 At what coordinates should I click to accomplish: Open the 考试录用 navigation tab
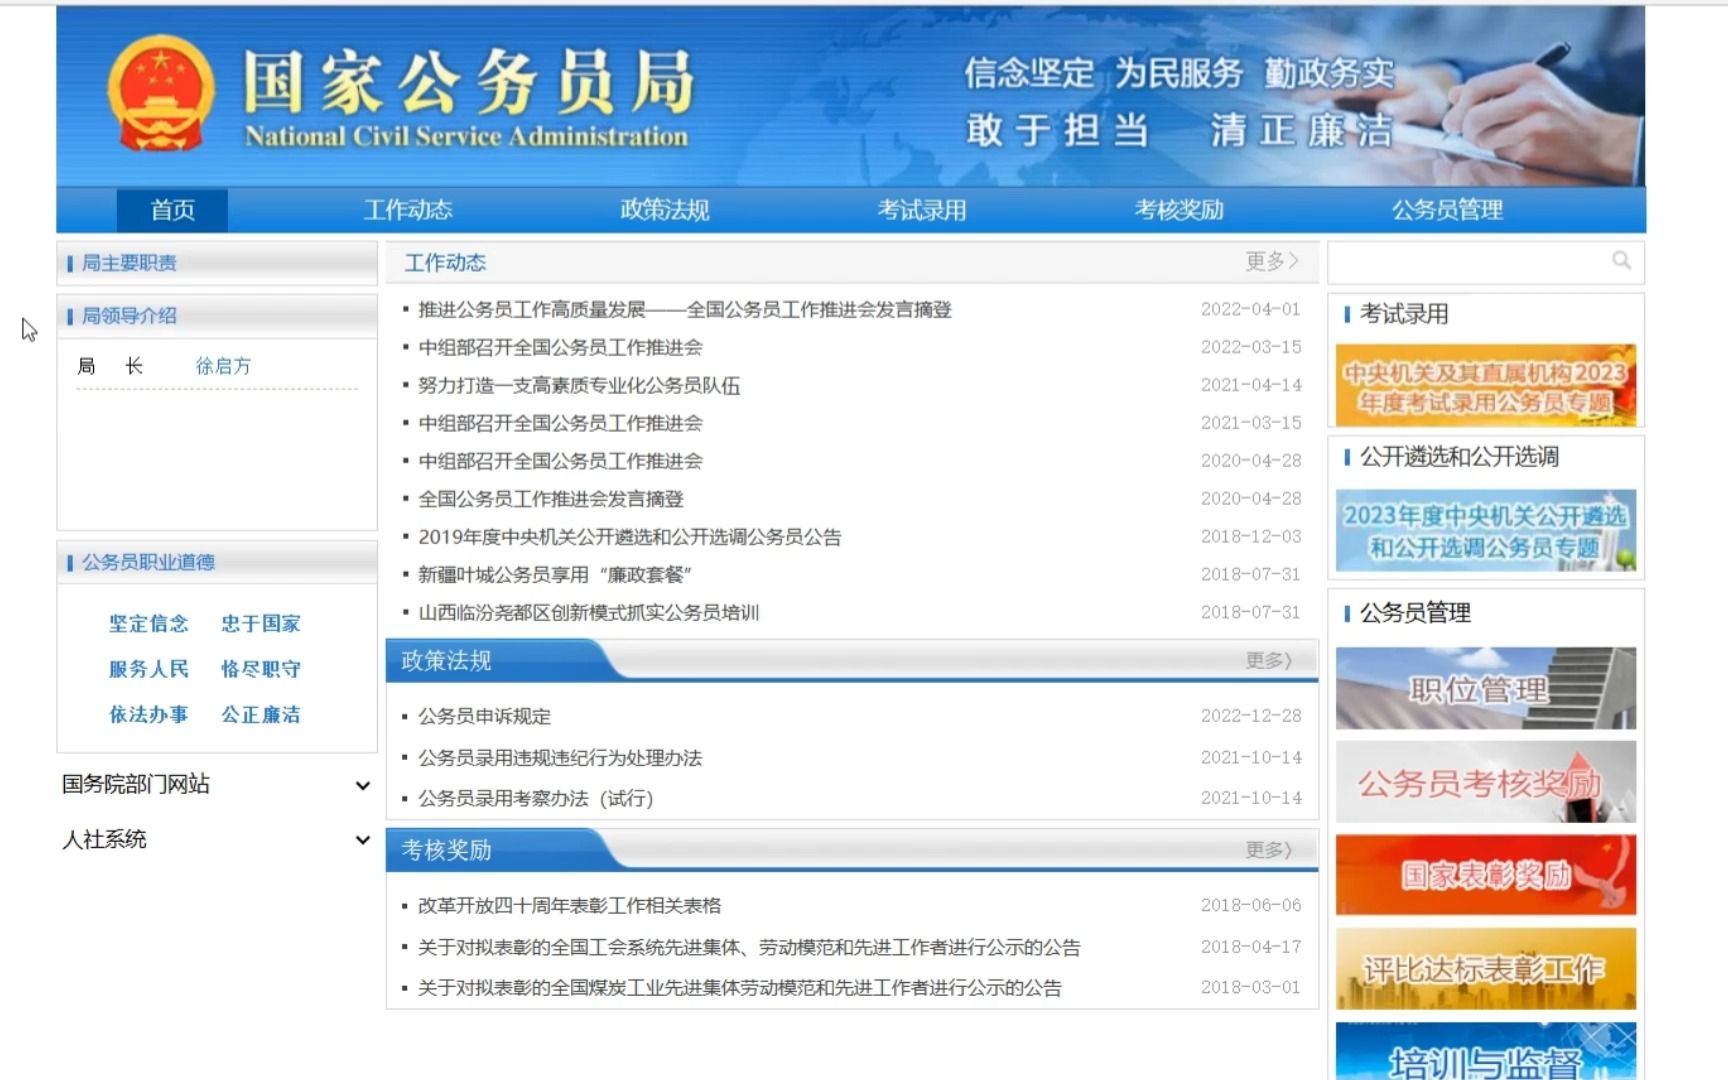tap(922, 210)
